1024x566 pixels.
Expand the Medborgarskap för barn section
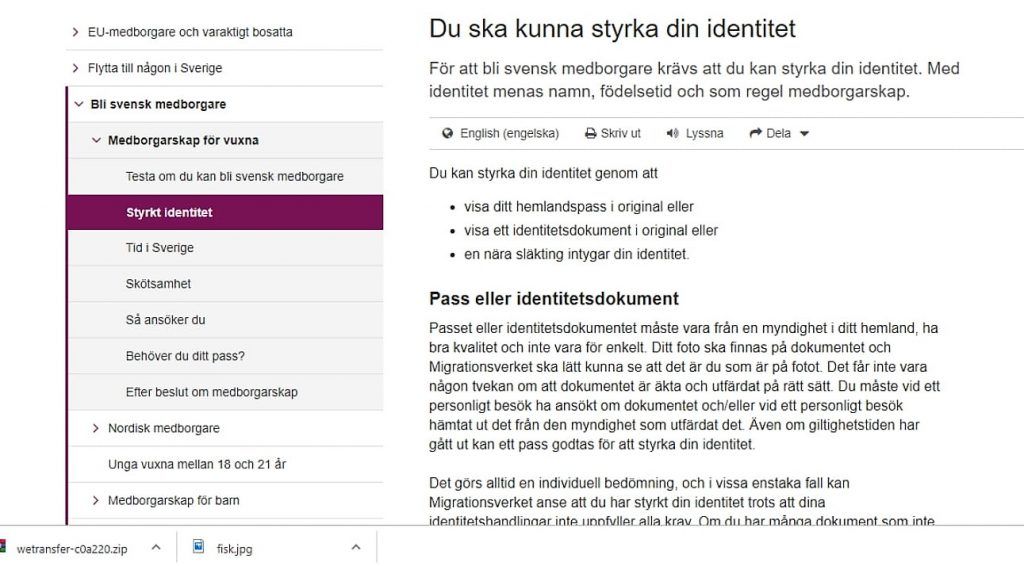pos(96,501)
